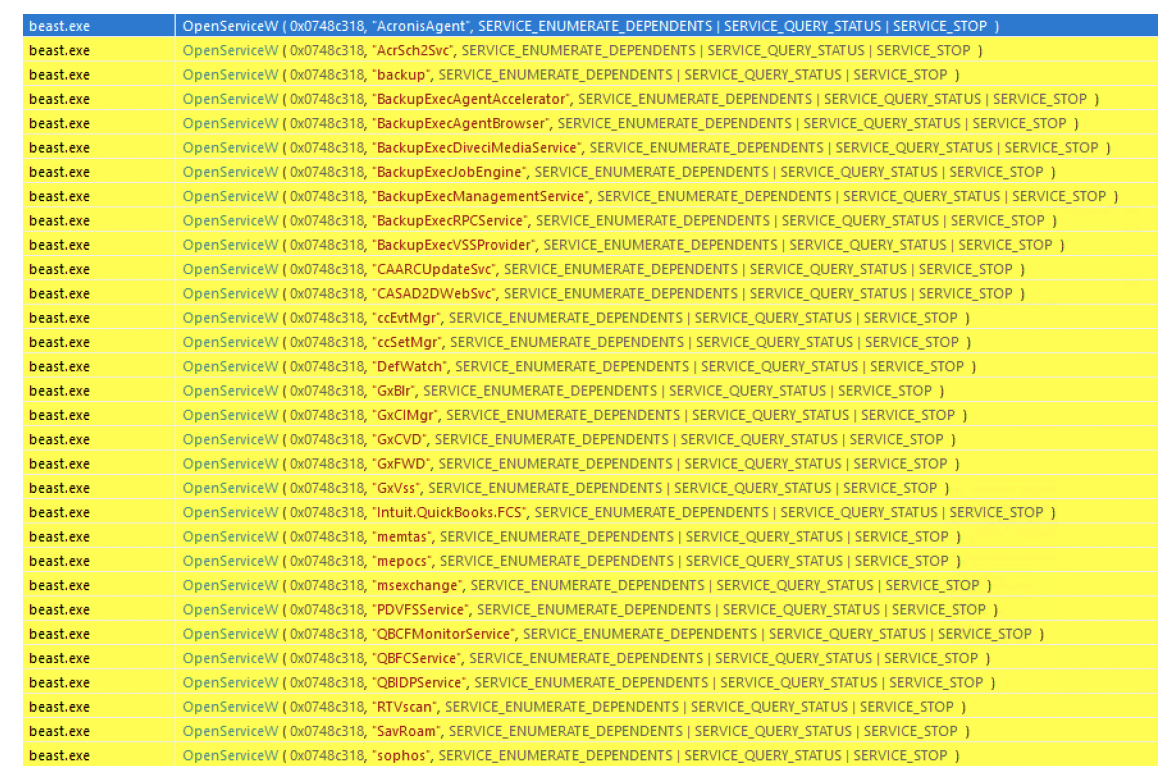Click the "ccSetMgr" service name

(x=407, y=342)
